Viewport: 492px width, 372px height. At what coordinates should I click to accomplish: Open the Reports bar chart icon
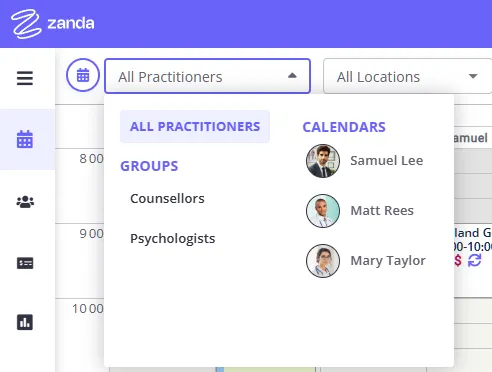click(x=25, y=322)
